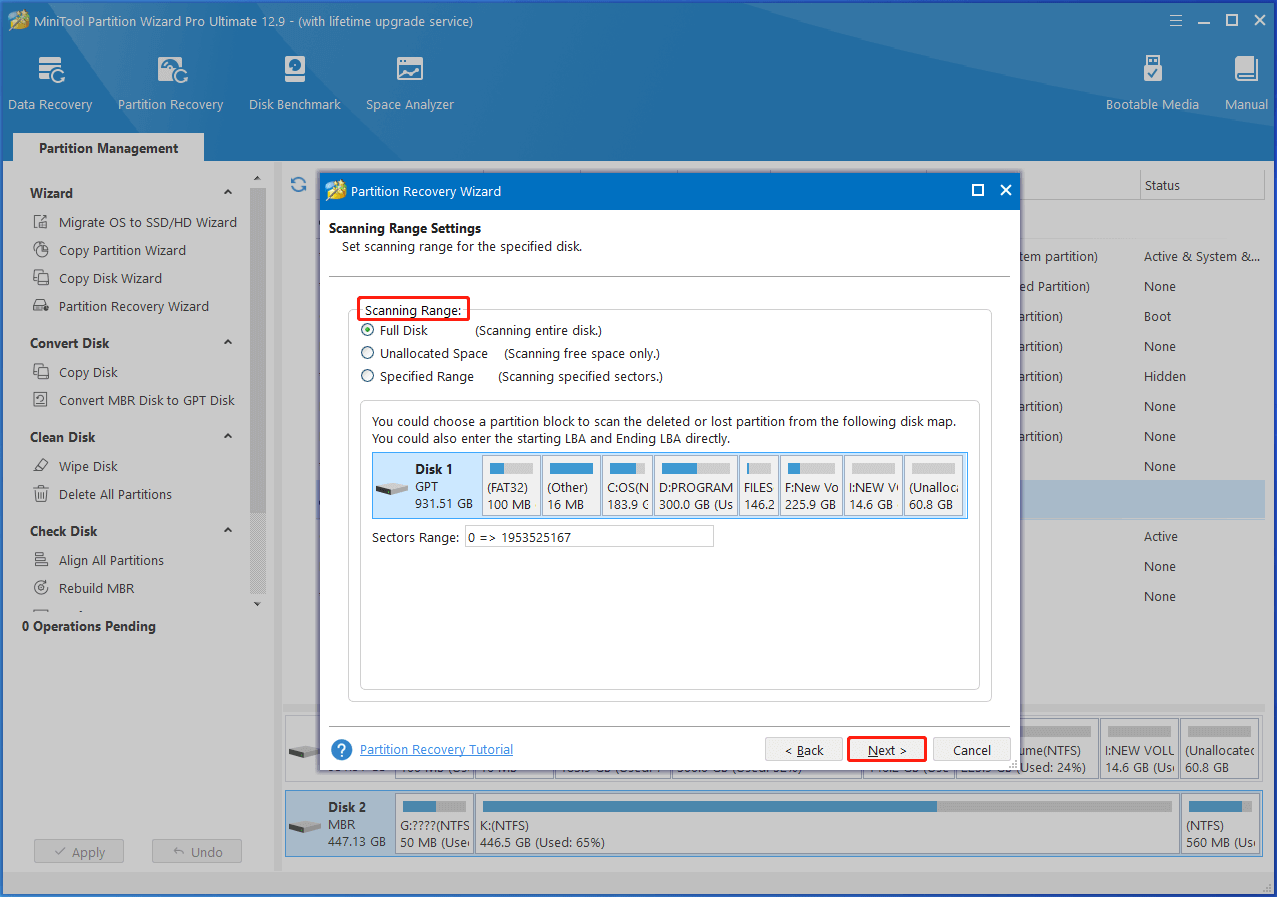Select the FILES partition block
This screenshot has width=1277, height=897.
tap(759, 486)
